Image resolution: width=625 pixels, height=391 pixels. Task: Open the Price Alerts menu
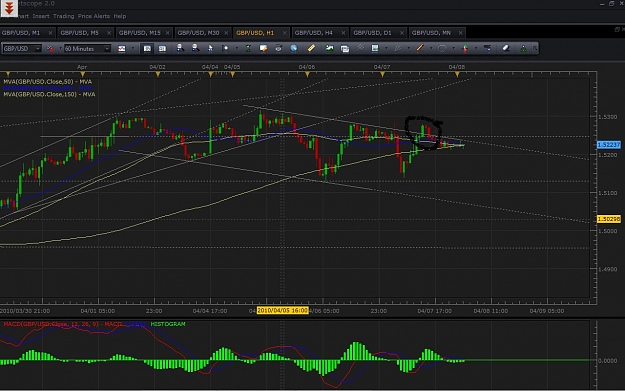(94, 16)
